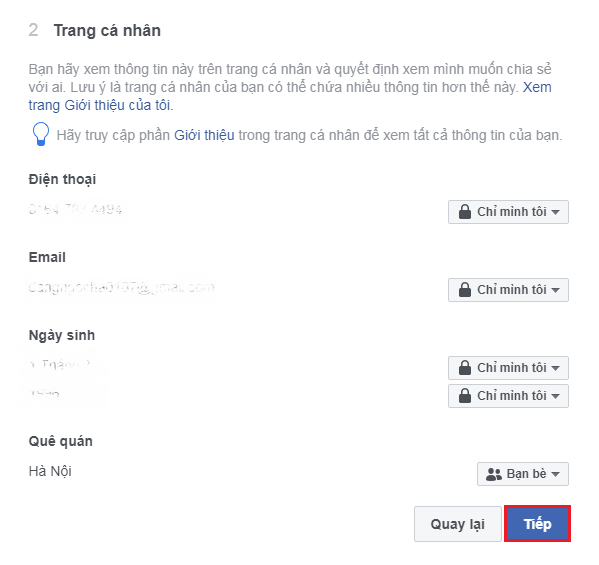Click lock icon on birth year privacy
Screen dimensions: 599x565
coord(465,396)
